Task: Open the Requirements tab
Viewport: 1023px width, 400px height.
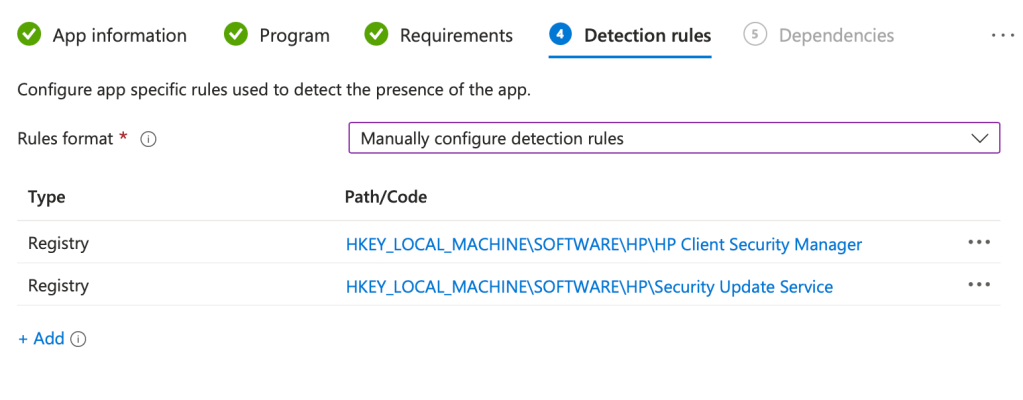Action: pyautogui.click(x=456, y=35)
